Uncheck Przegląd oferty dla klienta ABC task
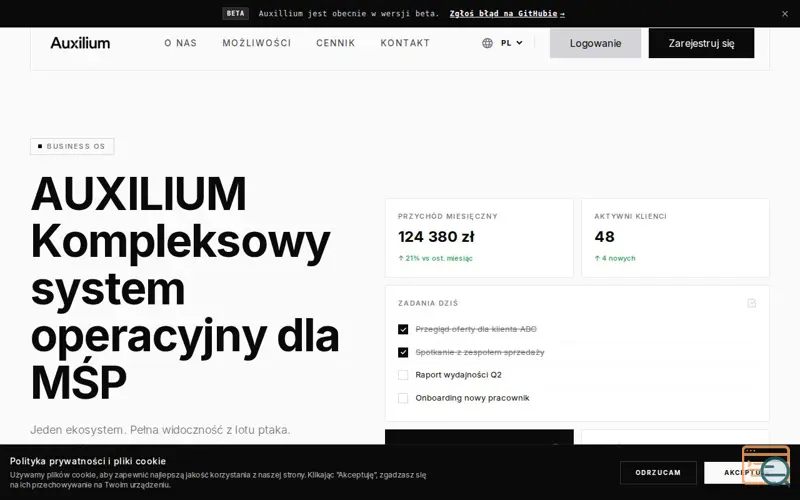Image resolution: width=800 pixels, height=500 pixels. pos(403,329)
